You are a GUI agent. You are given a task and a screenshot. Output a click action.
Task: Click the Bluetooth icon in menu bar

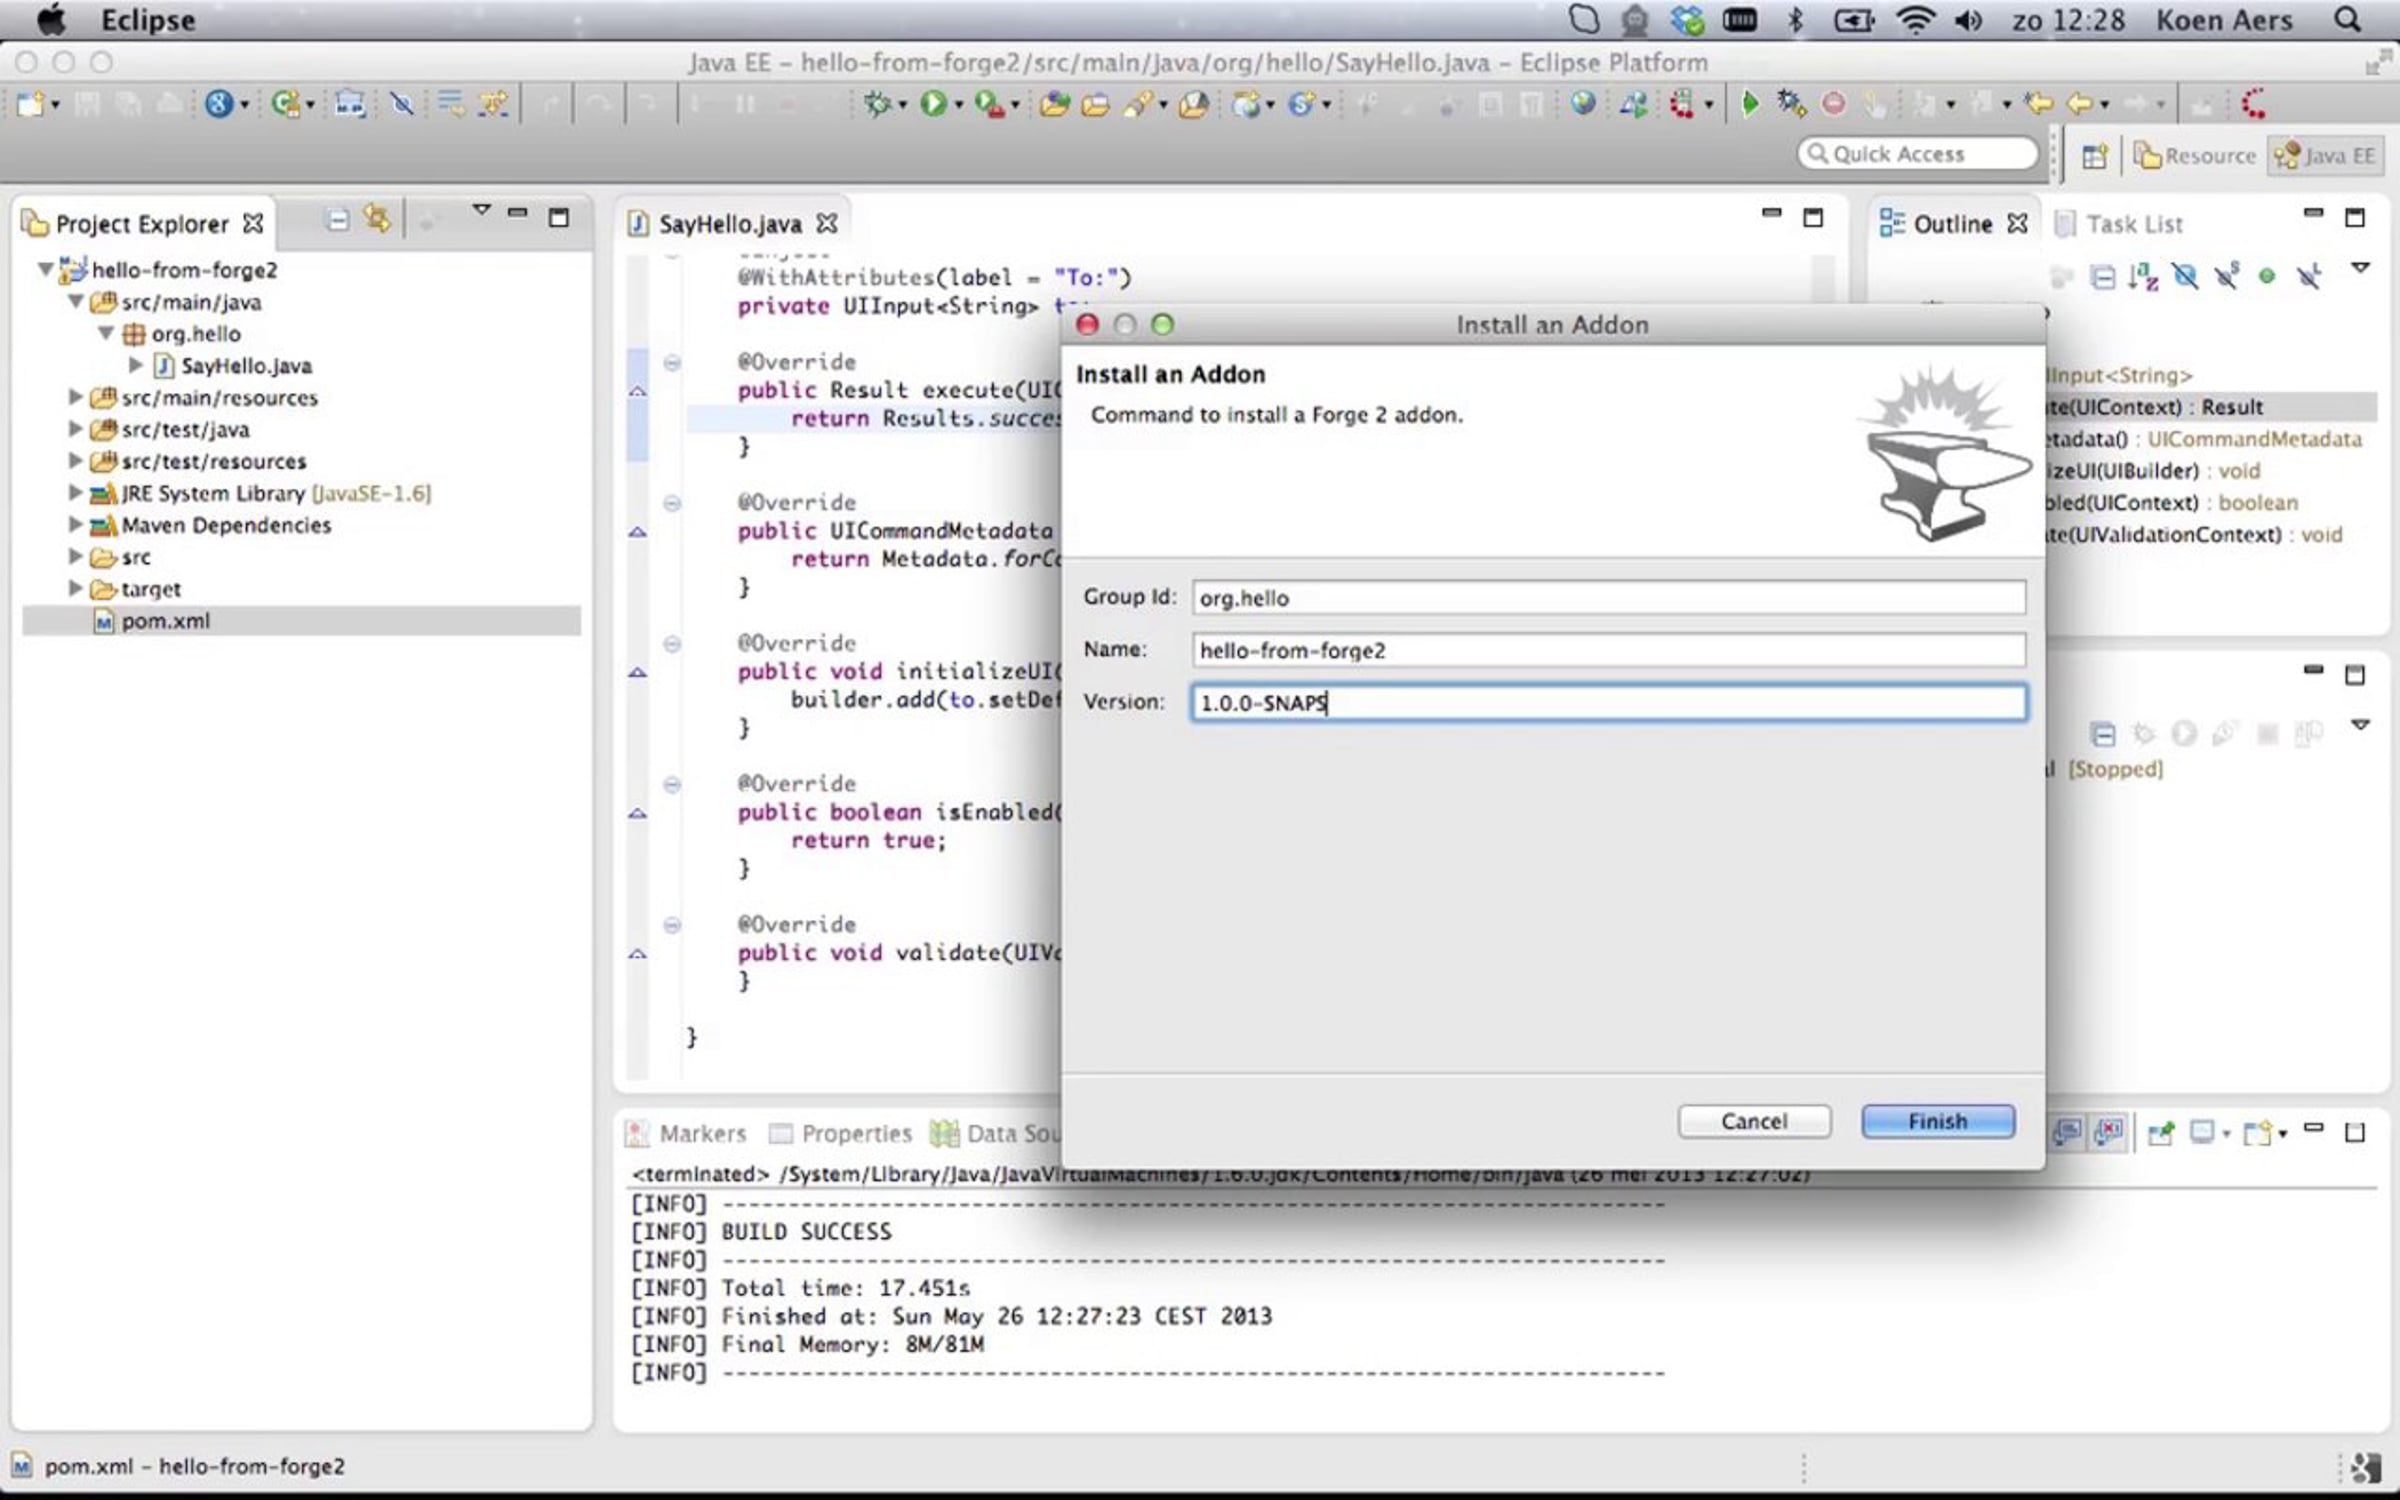1796,20
